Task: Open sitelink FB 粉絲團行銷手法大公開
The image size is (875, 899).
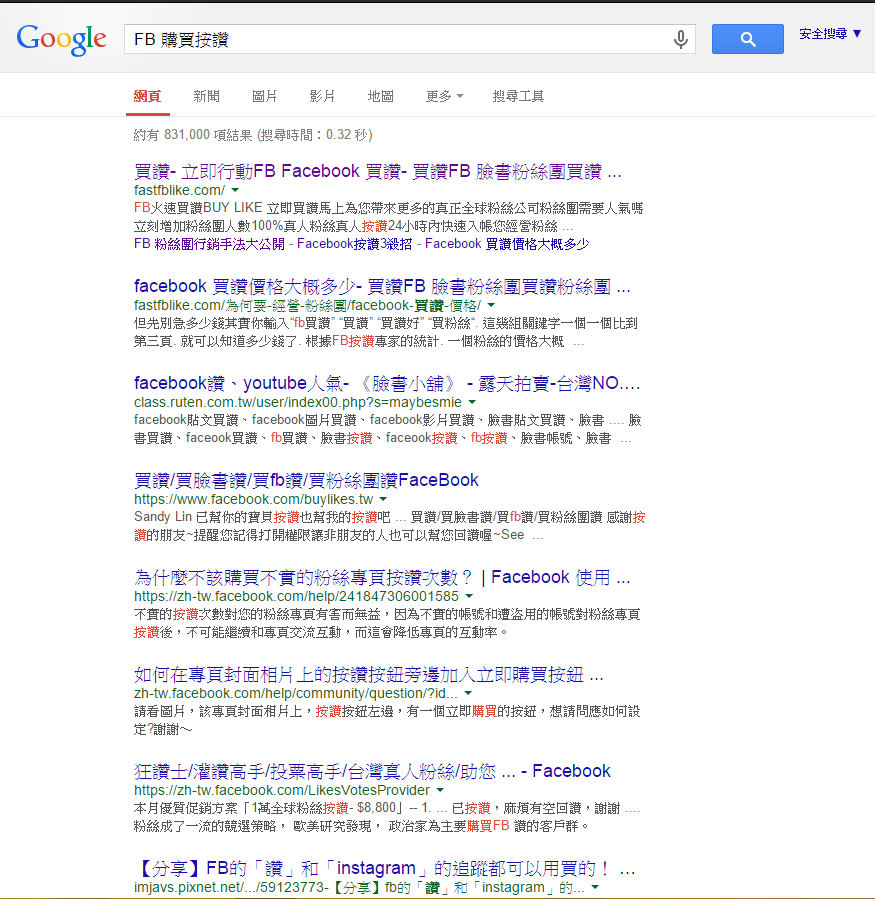Action: click(209, 244)
